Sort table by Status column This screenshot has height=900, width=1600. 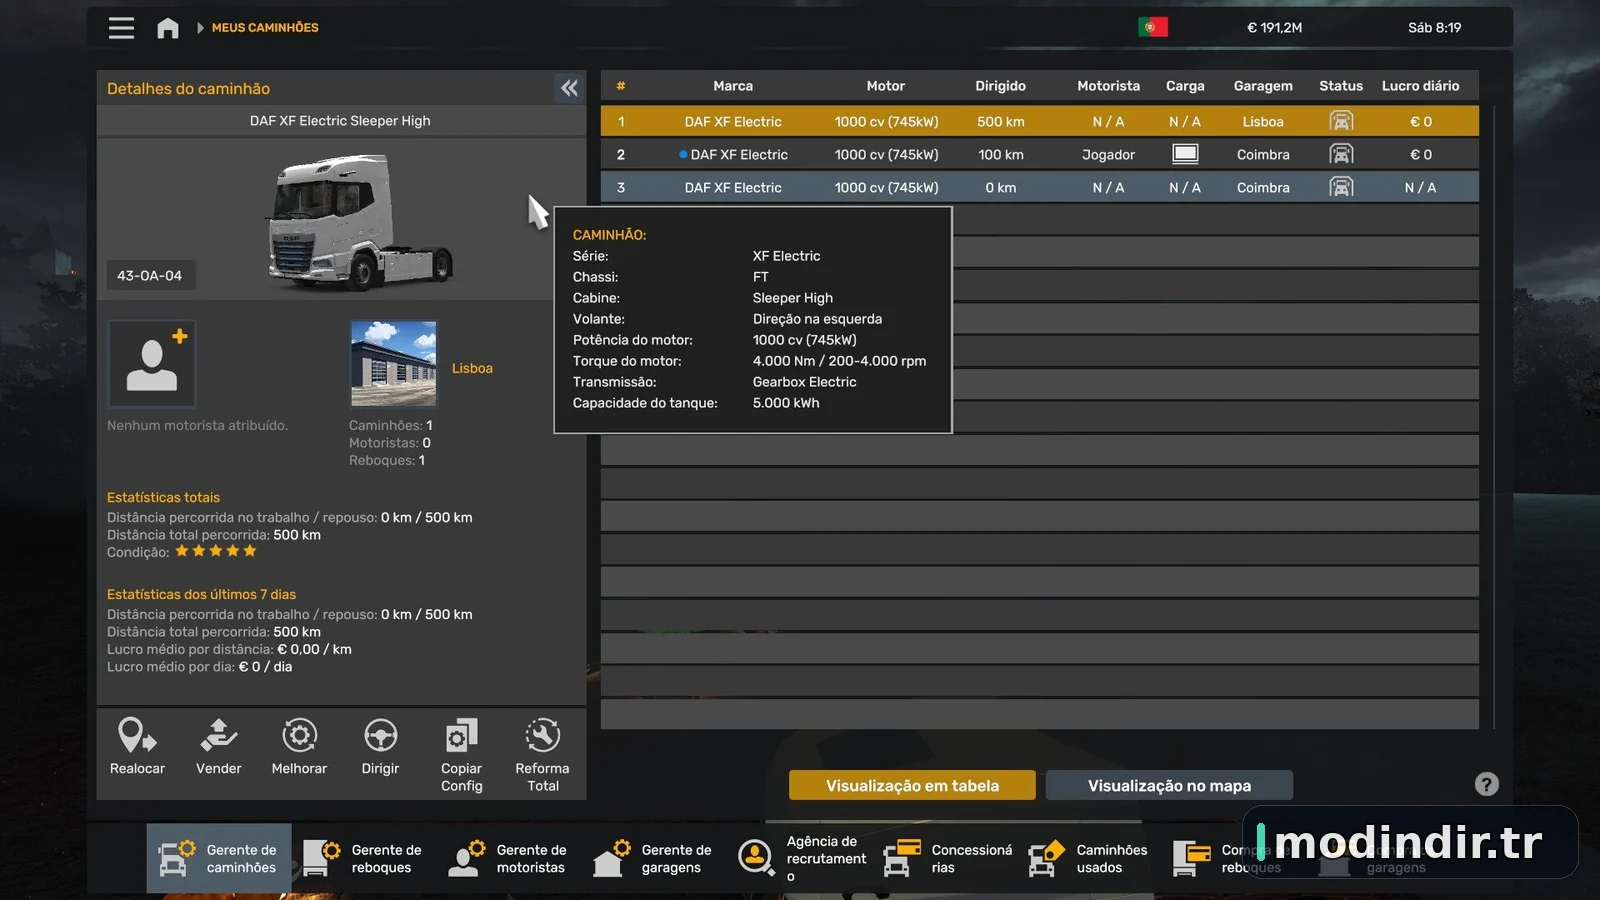[x=1341, y=86]
